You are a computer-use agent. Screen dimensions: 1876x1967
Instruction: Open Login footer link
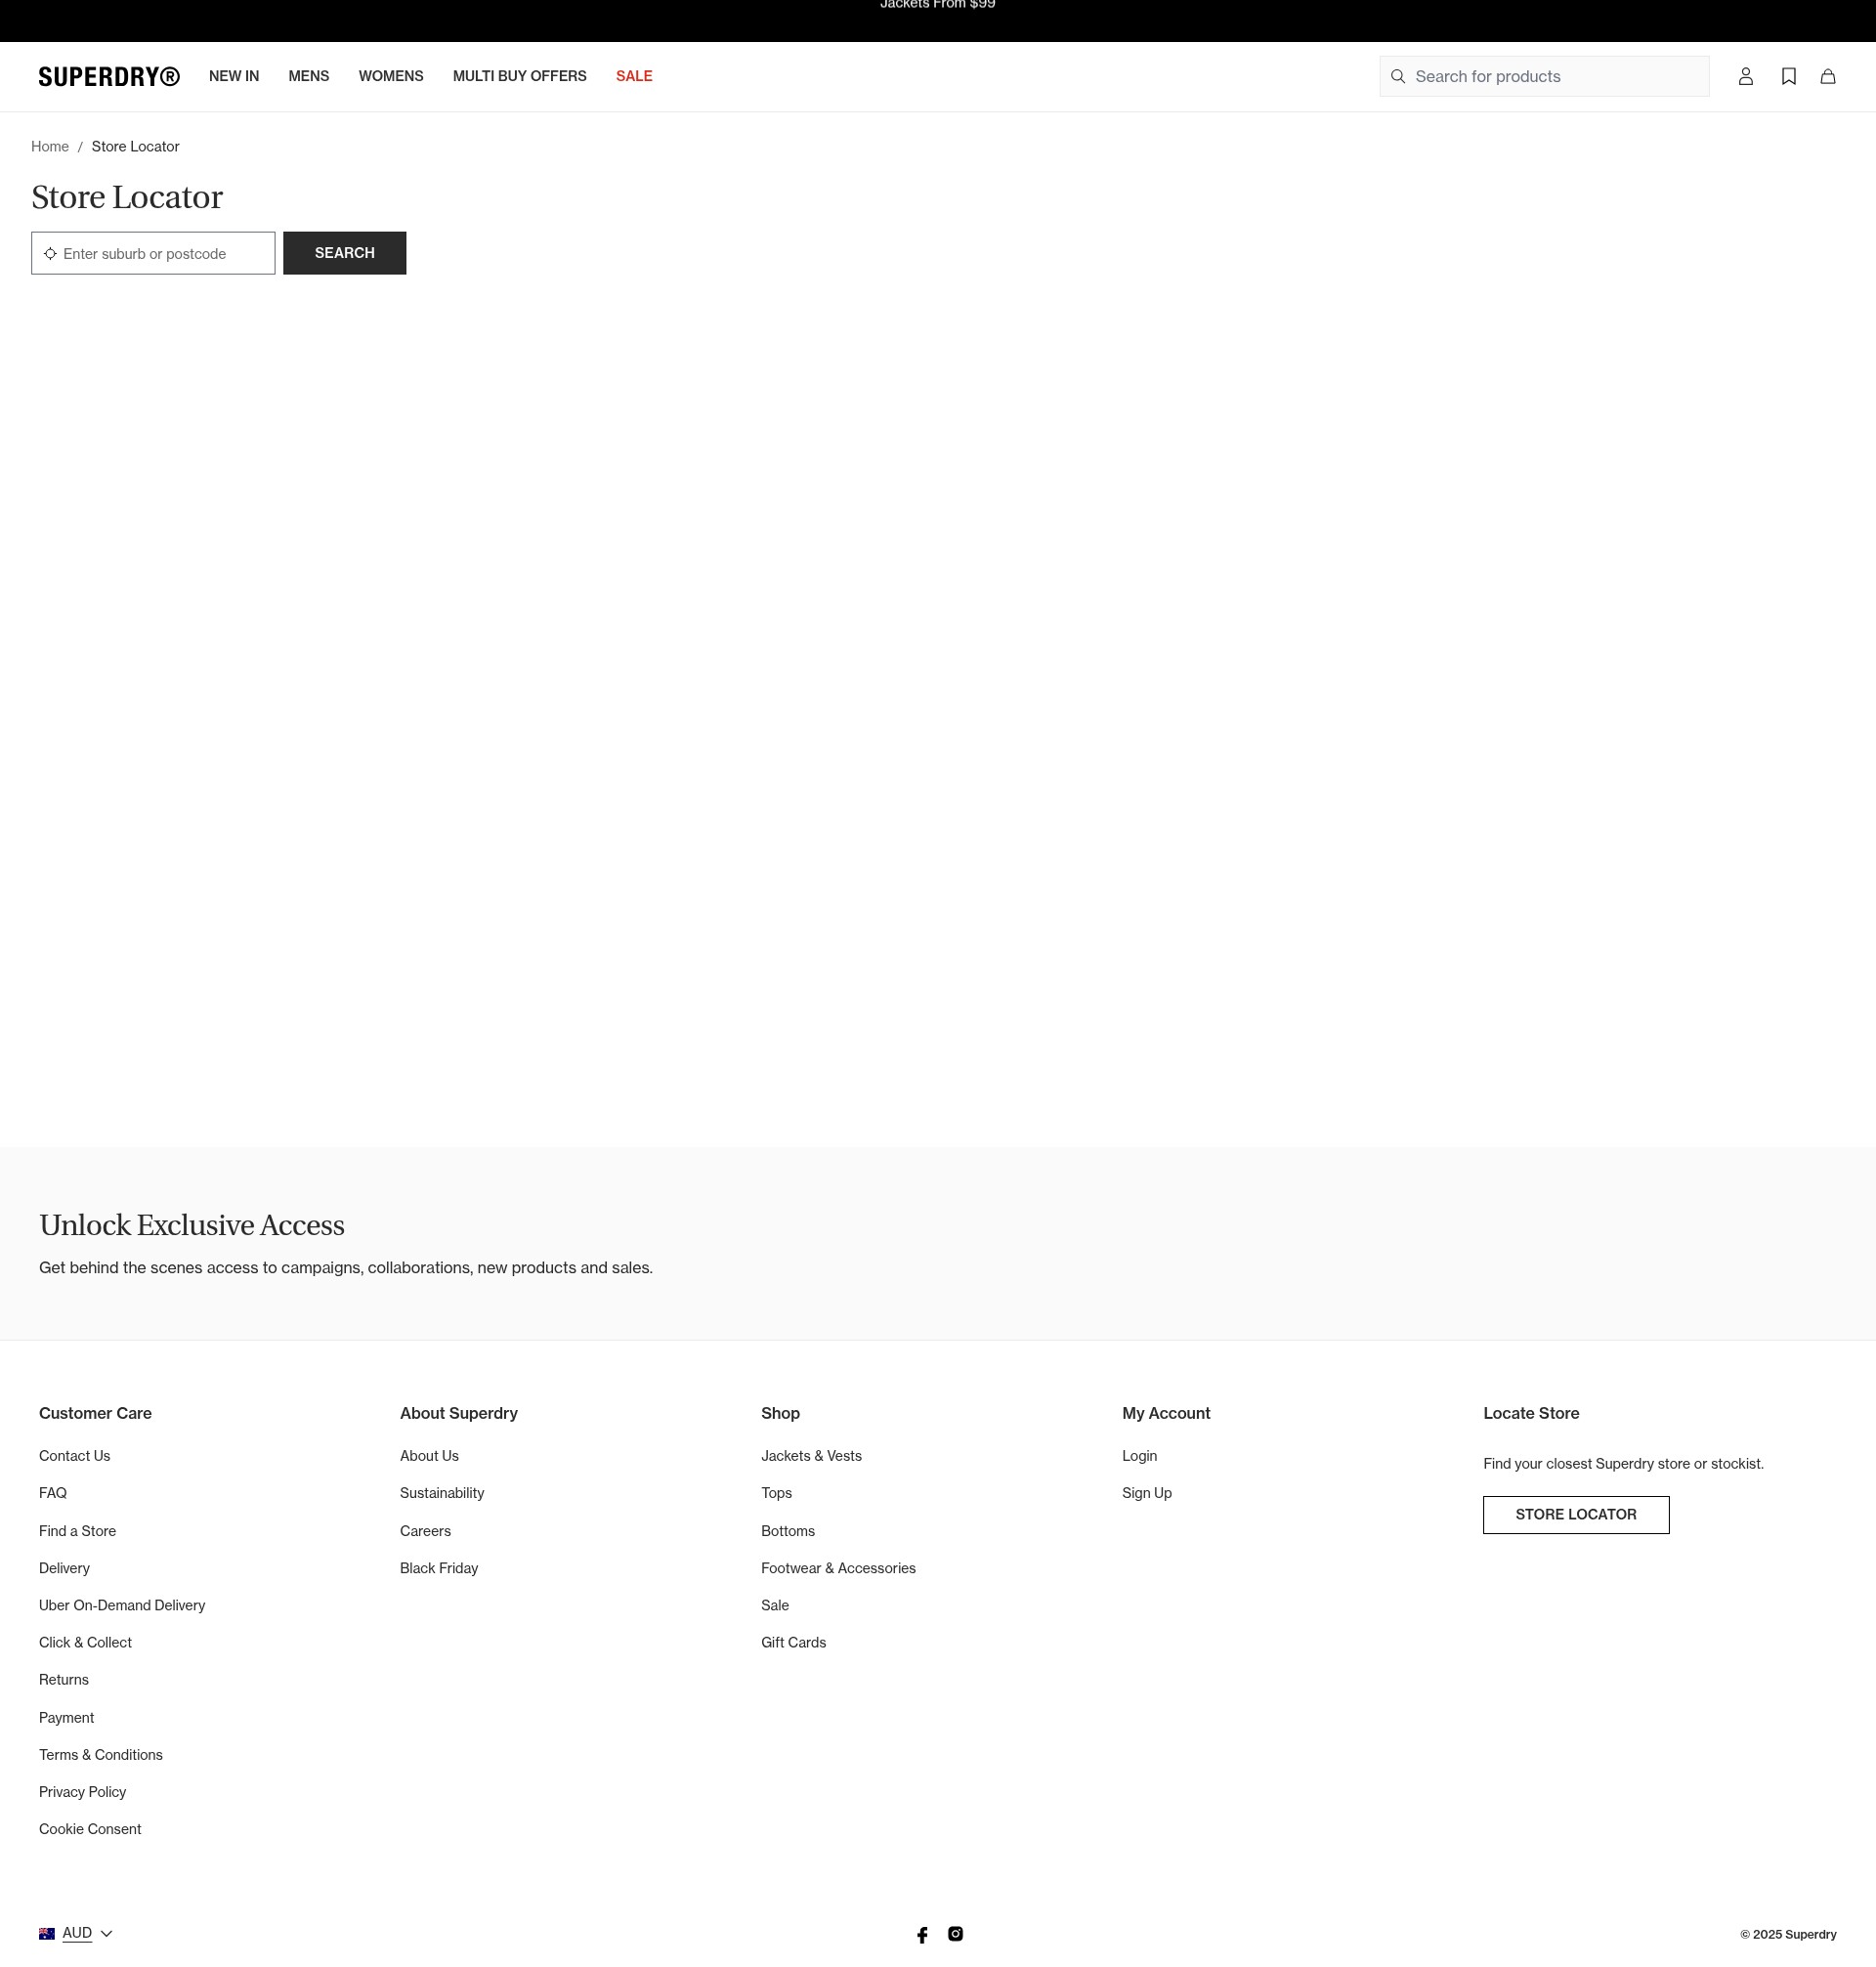click(1140, 1456)
